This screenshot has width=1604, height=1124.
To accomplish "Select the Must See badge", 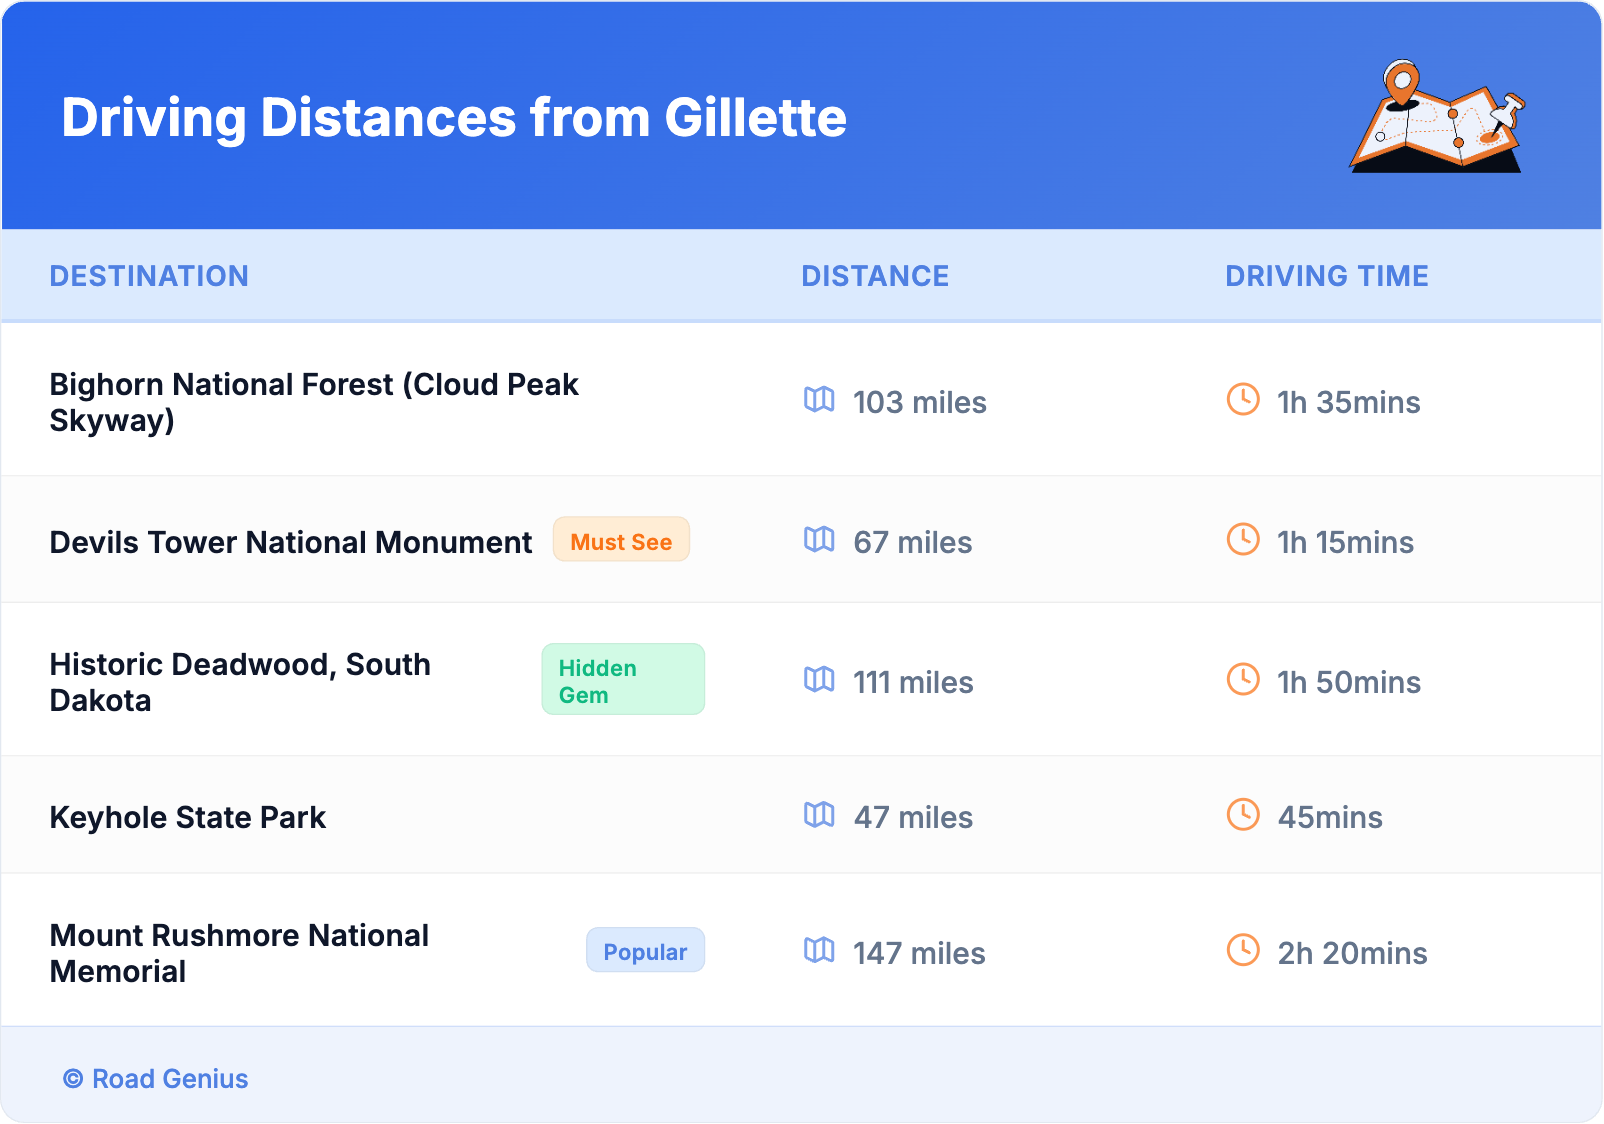I will [x=621, y=541].
